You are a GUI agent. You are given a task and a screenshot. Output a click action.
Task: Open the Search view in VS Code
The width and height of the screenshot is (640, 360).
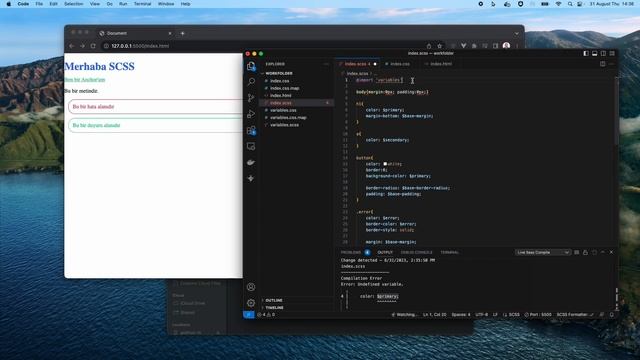pyautogui.click(x=251, y=82)
